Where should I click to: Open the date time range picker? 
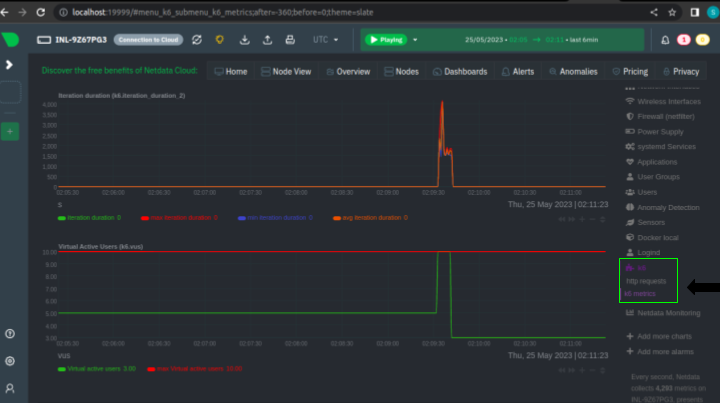531,40
